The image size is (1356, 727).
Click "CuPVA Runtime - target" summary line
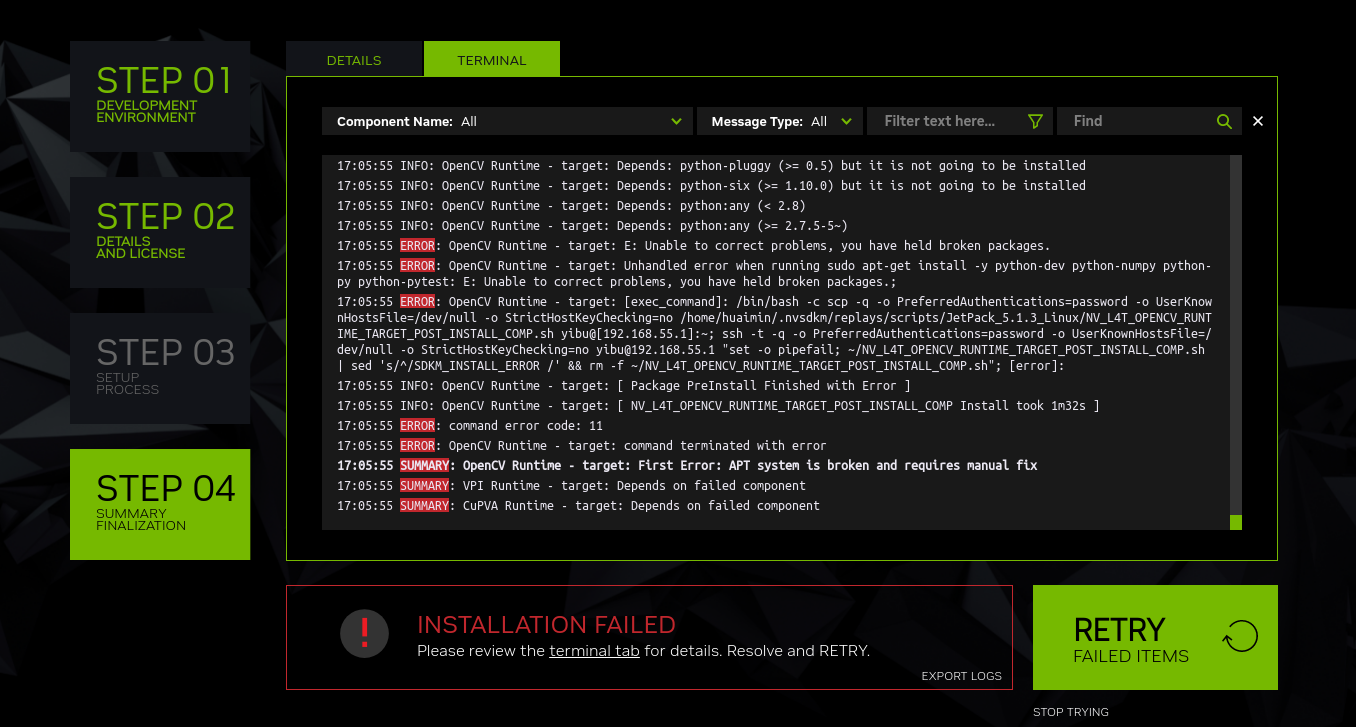[578, 506]
